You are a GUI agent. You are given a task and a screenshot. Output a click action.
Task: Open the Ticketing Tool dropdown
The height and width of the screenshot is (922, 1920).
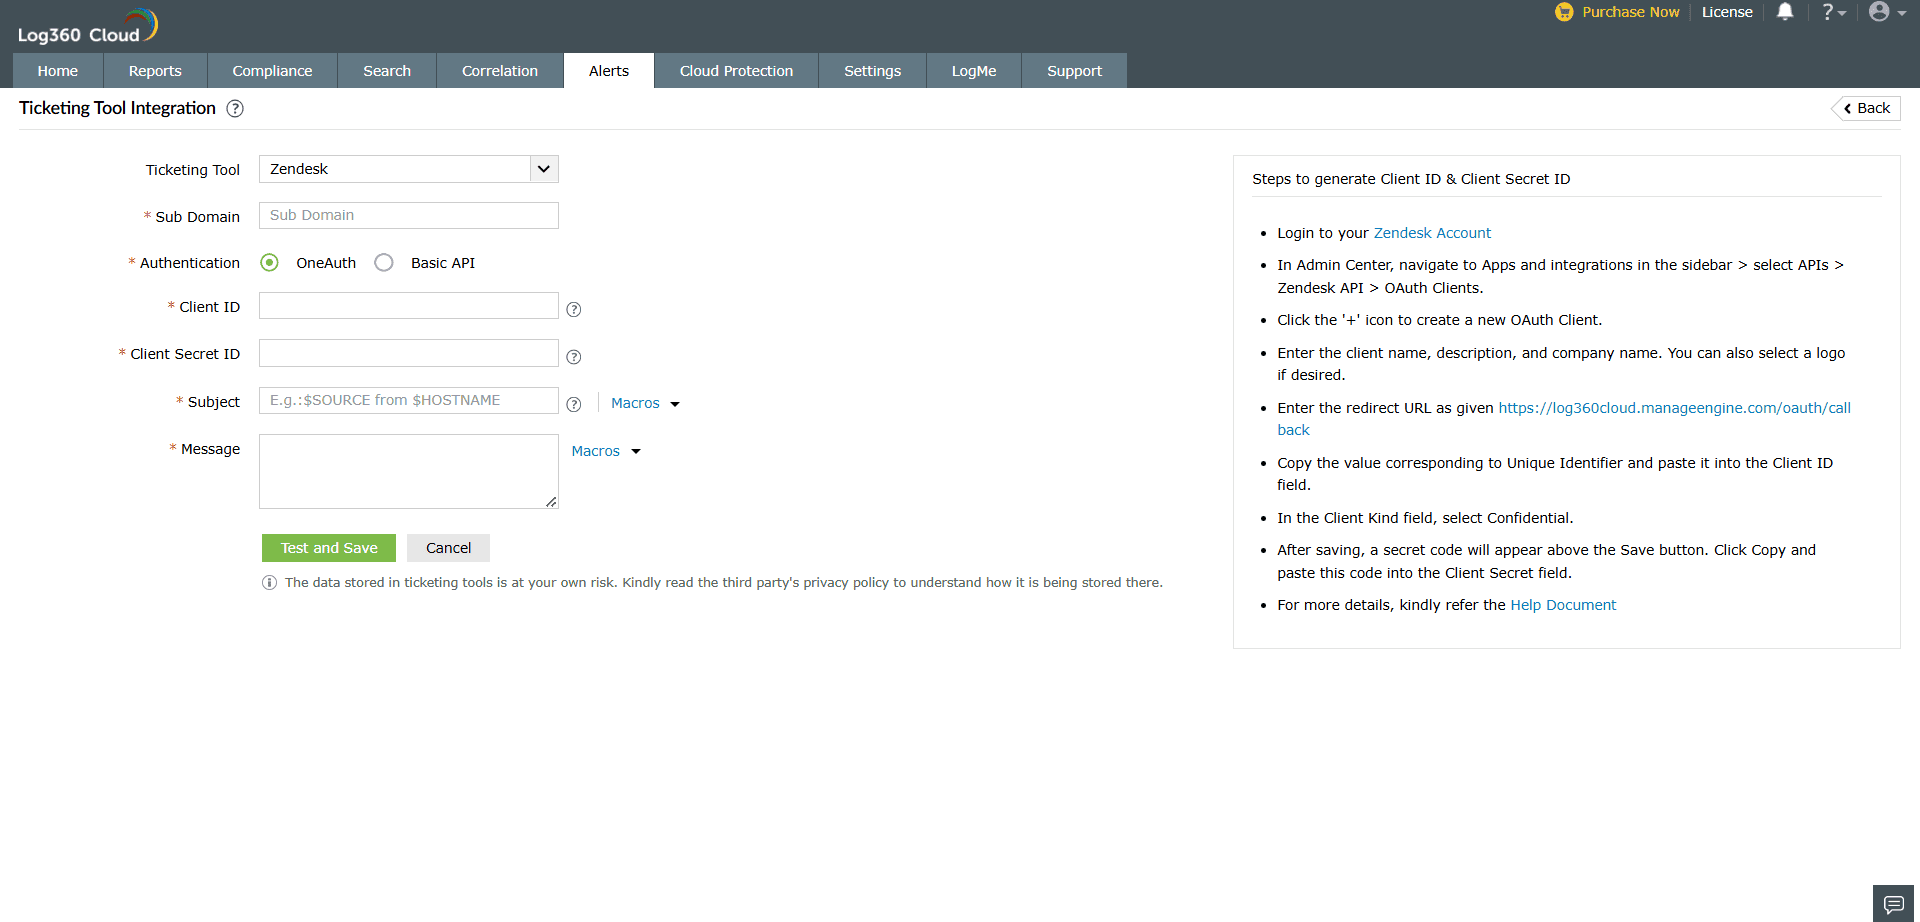tap(409, 169)
